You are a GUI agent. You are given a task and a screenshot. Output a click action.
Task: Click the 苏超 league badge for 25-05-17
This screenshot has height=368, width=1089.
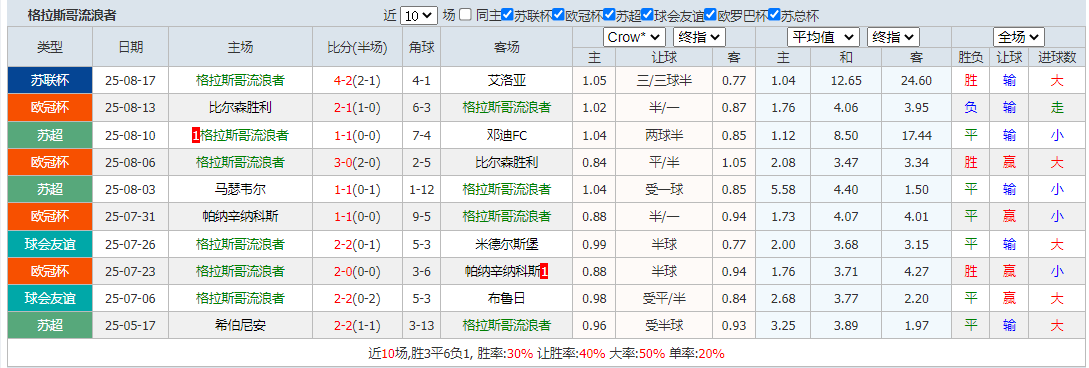click(50, 325)
